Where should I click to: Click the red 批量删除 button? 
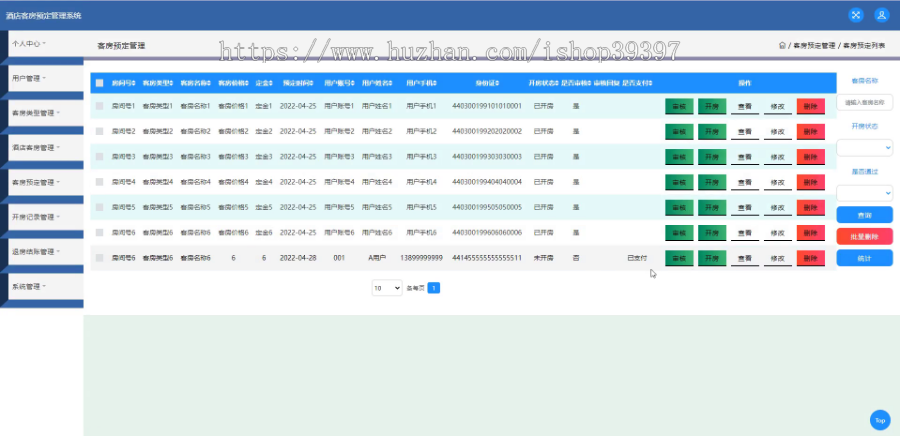[x=864, y=236]
